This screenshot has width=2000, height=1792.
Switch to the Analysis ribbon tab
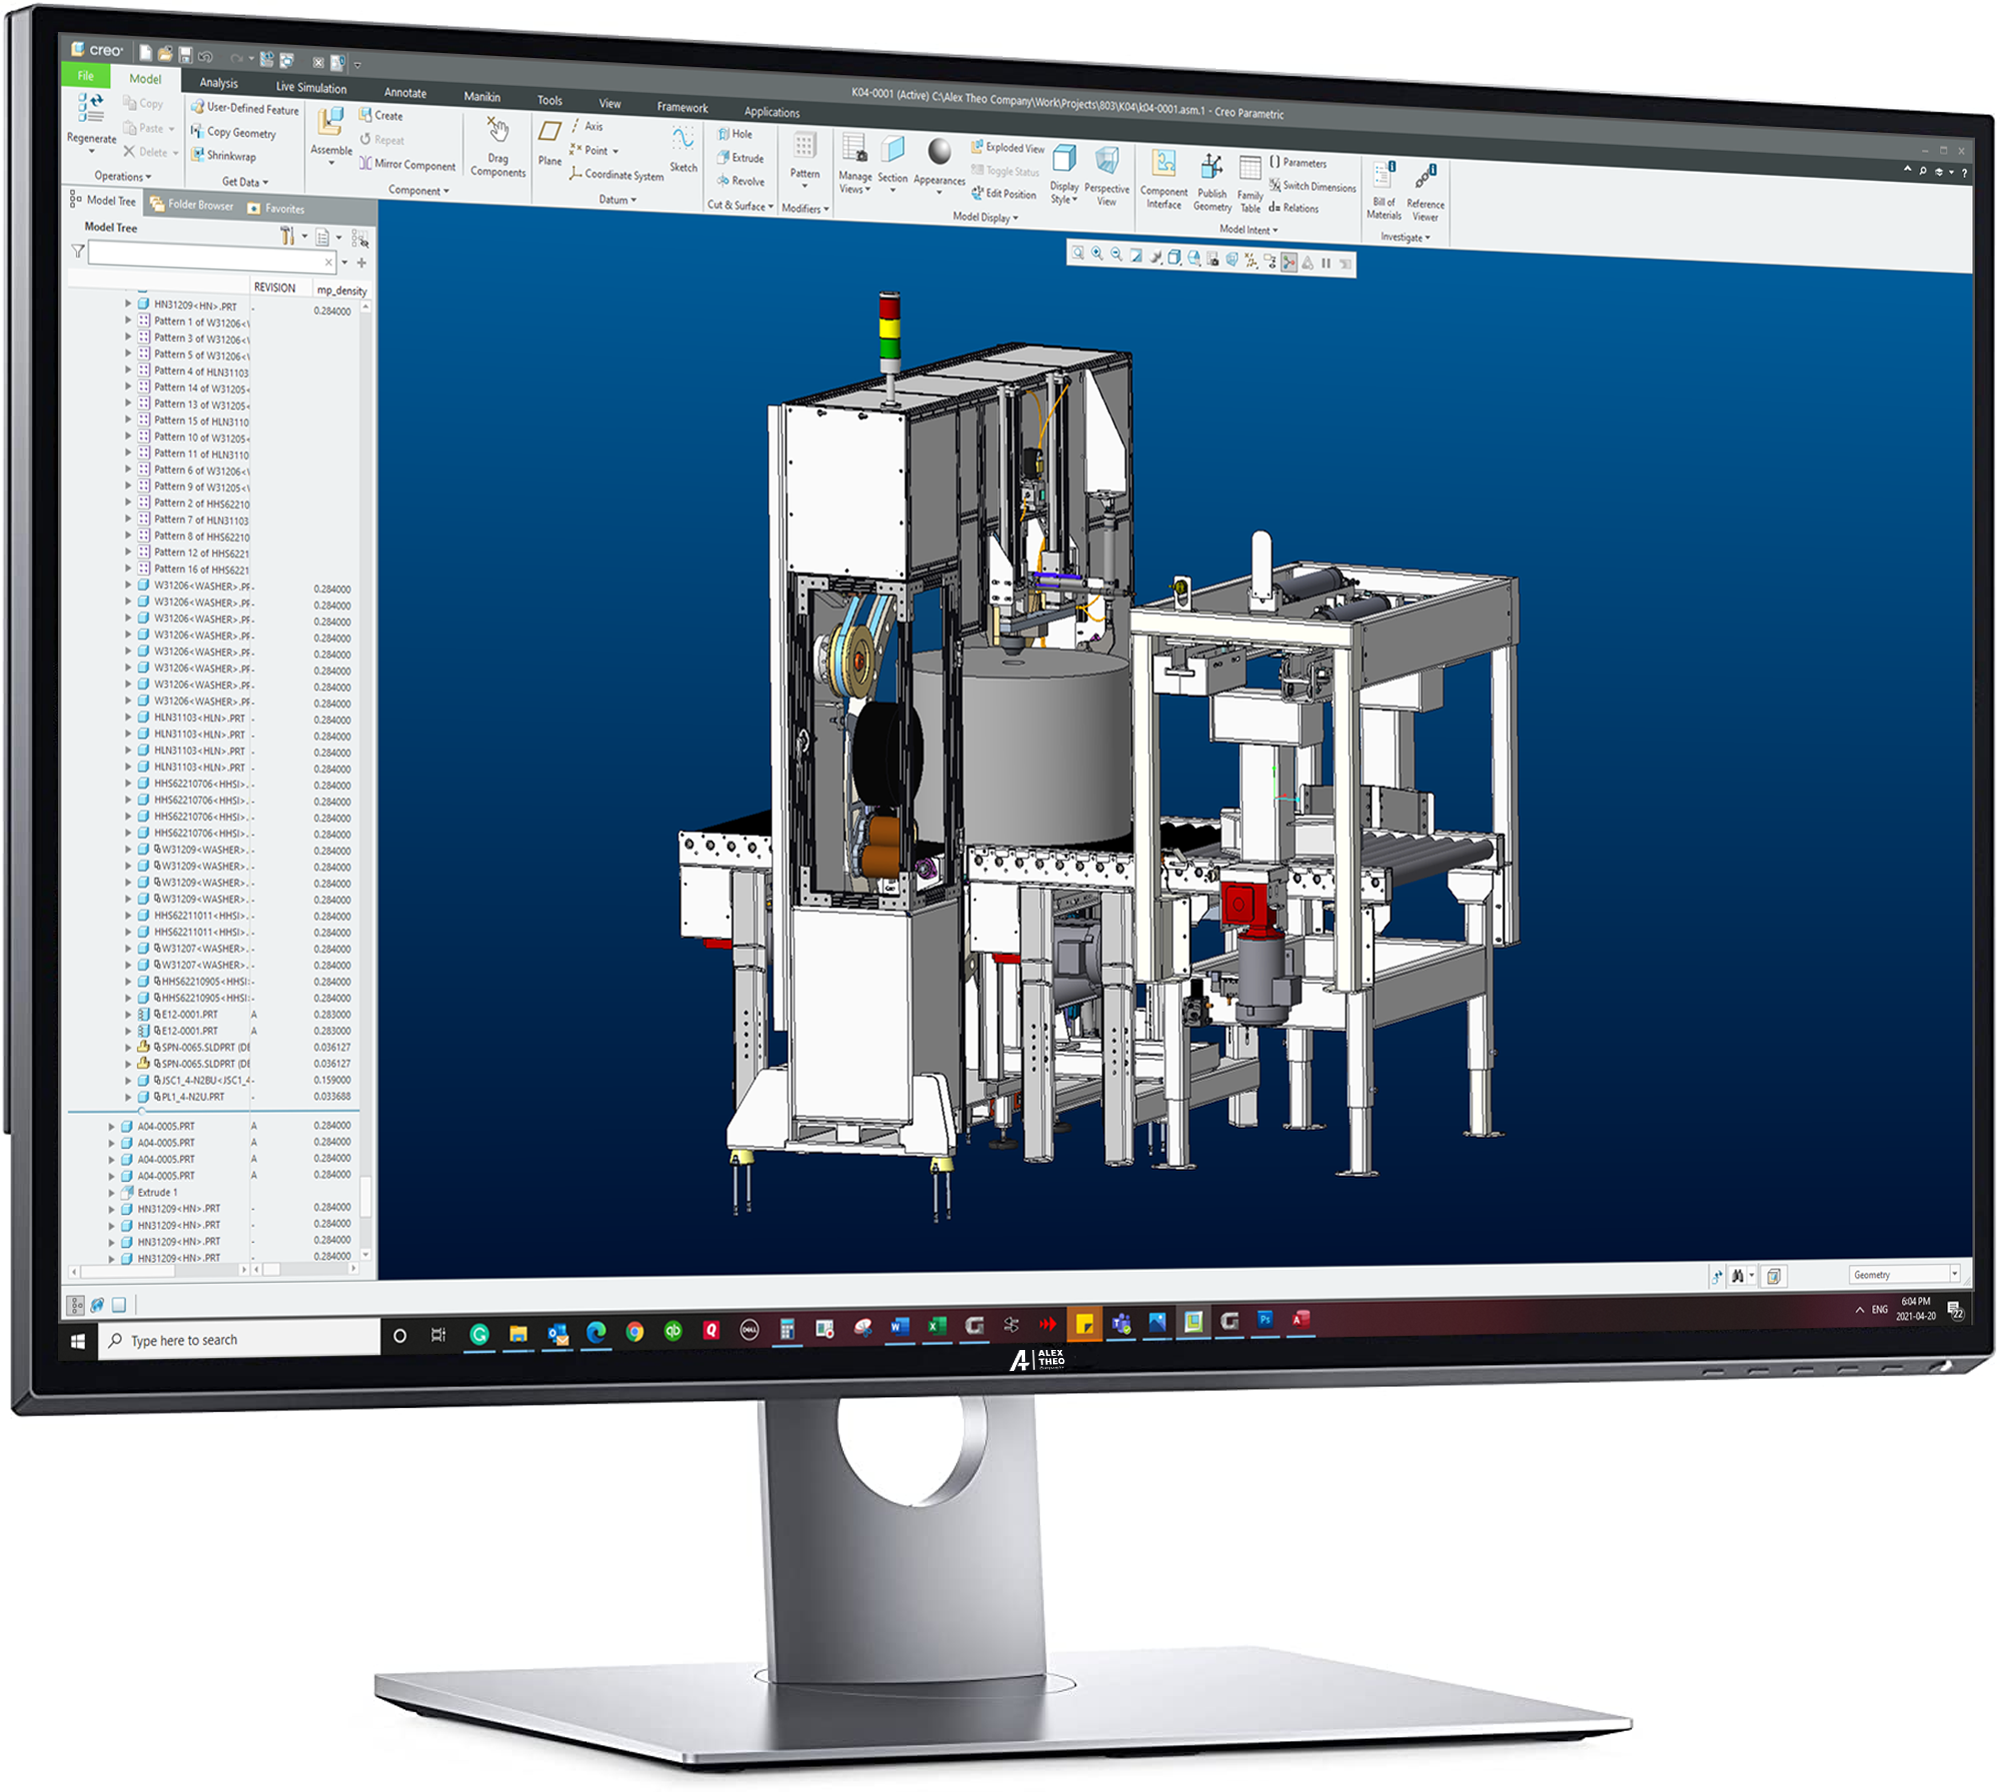coord(219,83)
